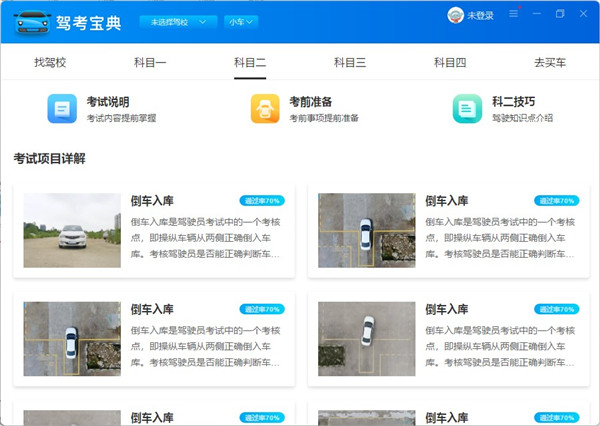
Task: Go to the 科目三 tab
Action: click(x=350, y=62)
